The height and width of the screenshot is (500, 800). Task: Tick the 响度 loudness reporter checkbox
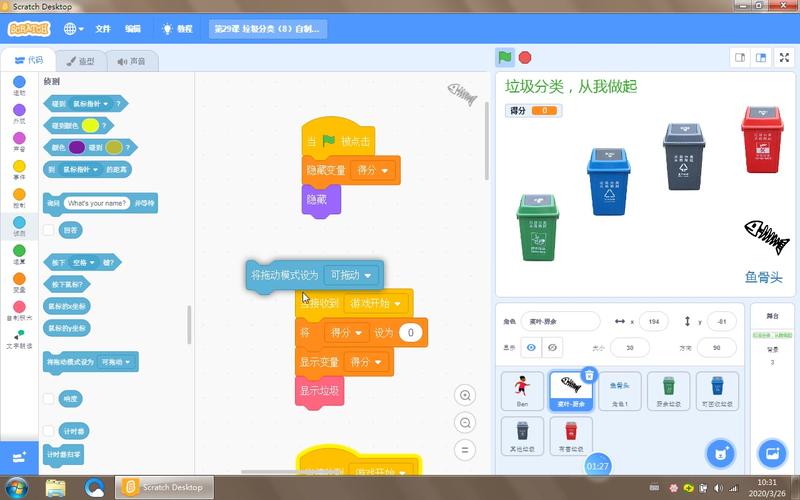click(48, 398)
